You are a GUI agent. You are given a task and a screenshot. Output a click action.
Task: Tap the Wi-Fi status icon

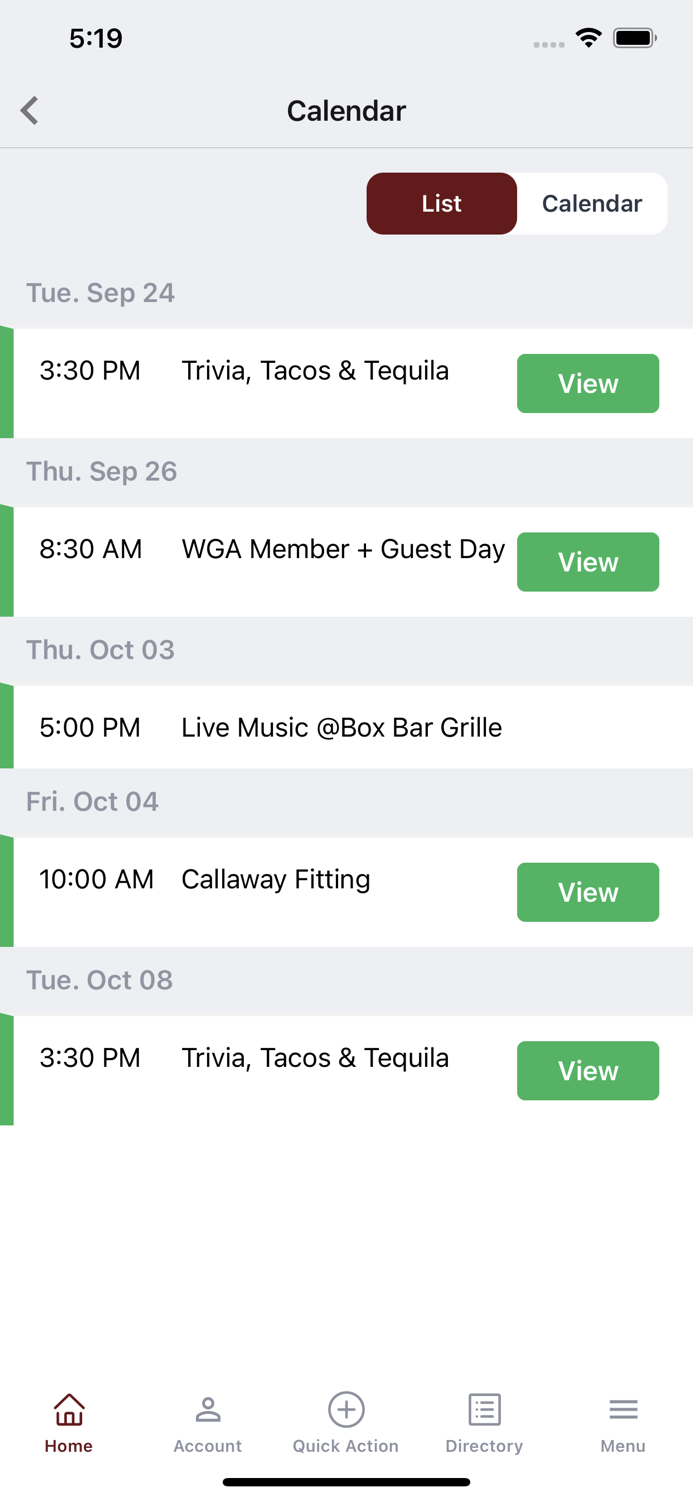pyautogui.click(x=589, y=38)
